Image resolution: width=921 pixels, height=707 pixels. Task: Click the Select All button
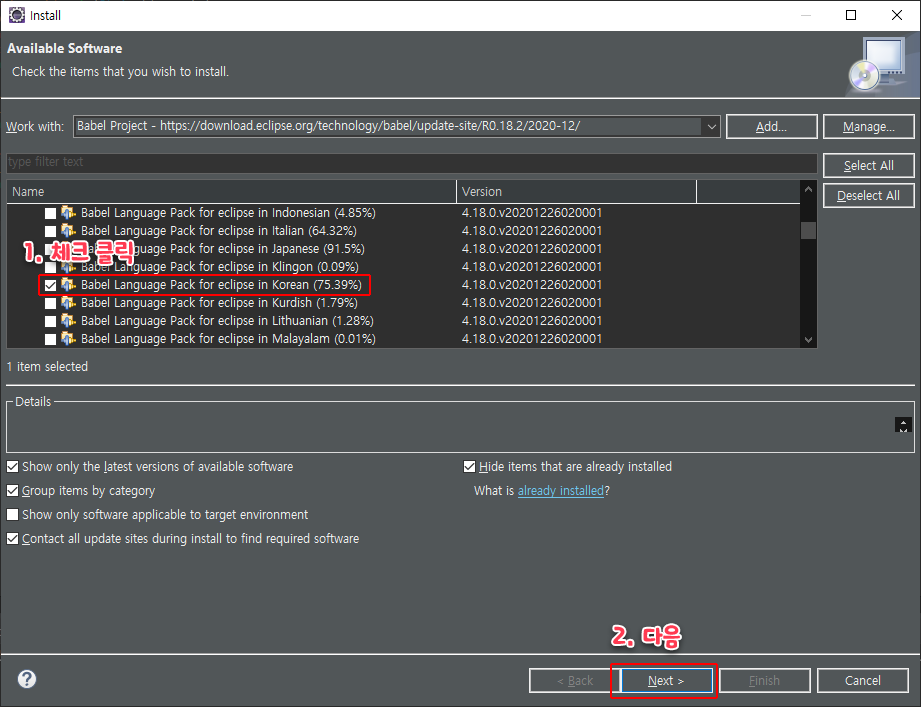(x=869, y=166)
